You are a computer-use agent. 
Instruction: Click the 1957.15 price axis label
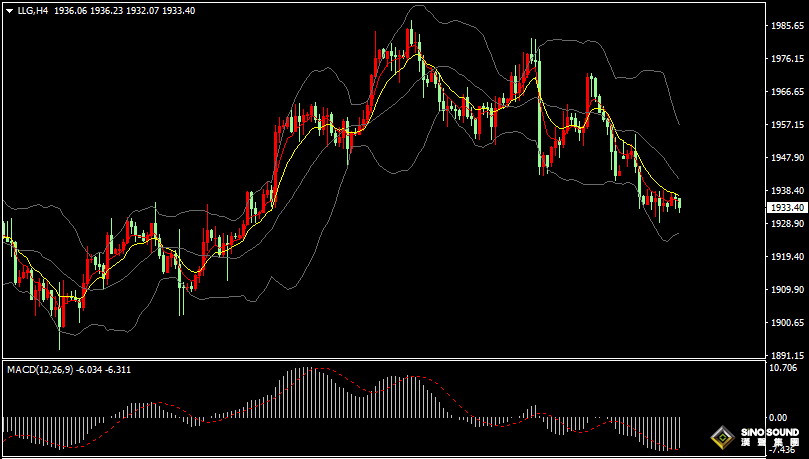click(x=787, y=125)
